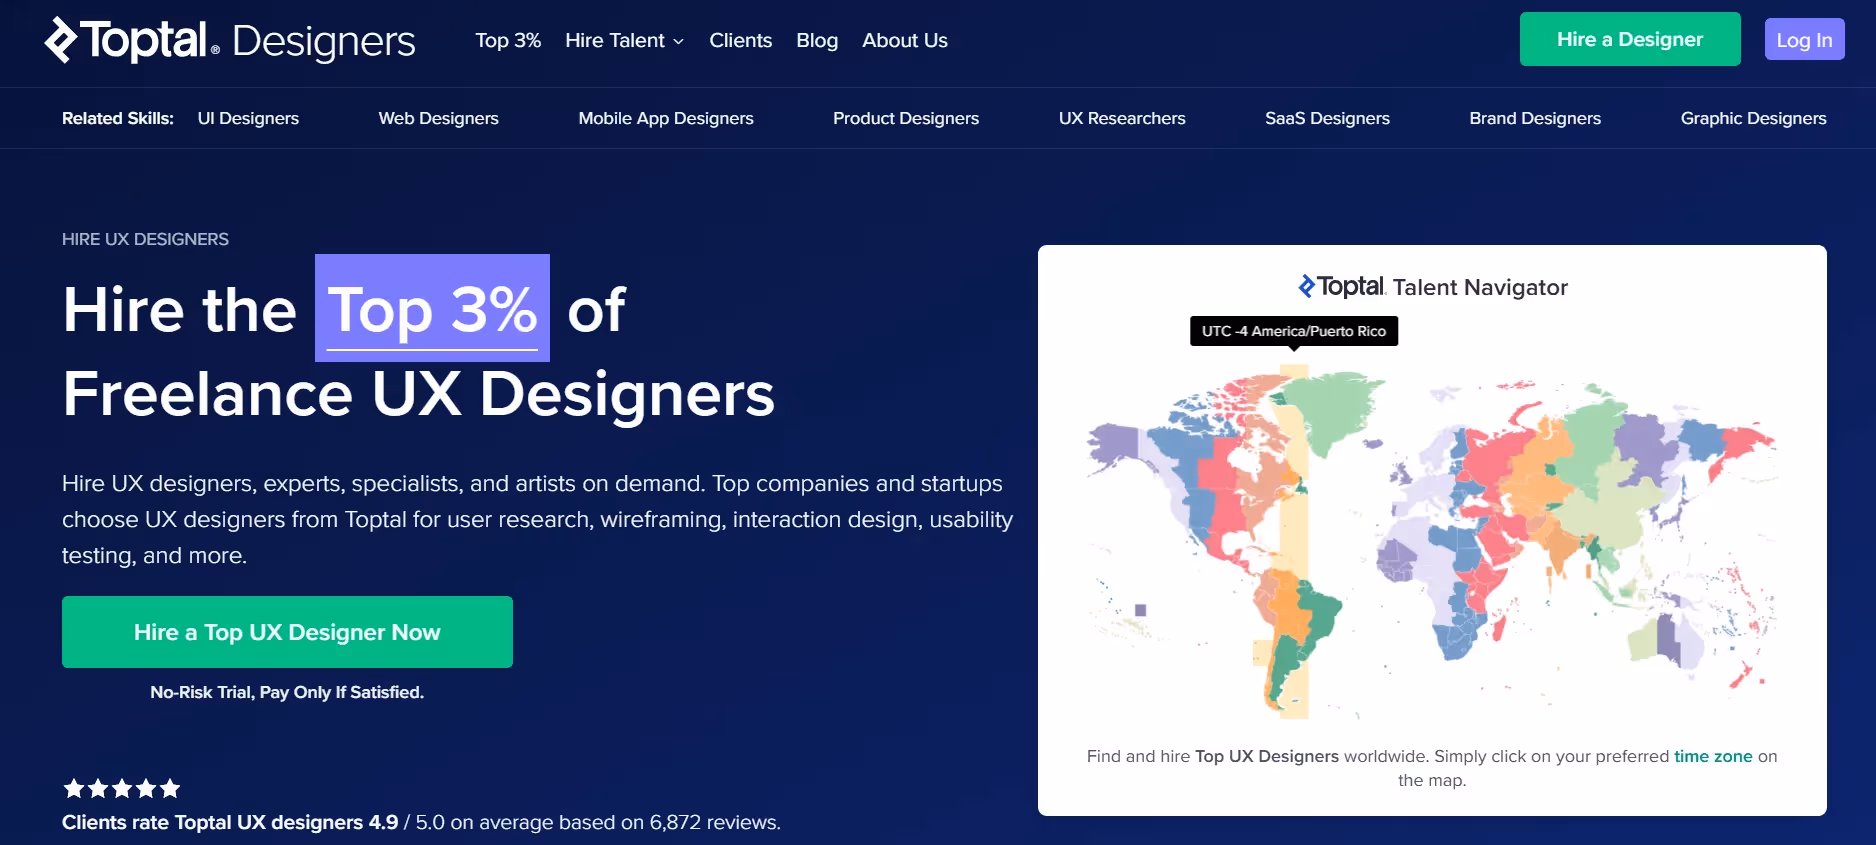
Task: Click the Log In button
Action: pos(1804,39)
